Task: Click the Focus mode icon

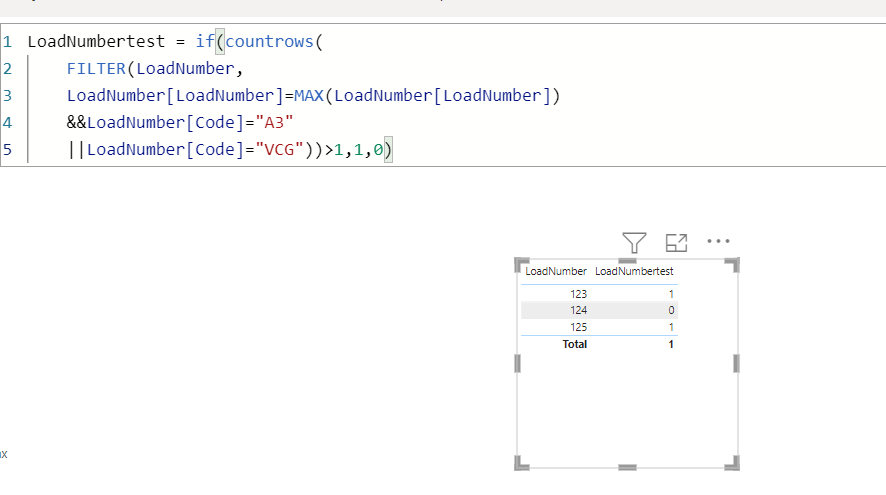Action: point(676,243)
